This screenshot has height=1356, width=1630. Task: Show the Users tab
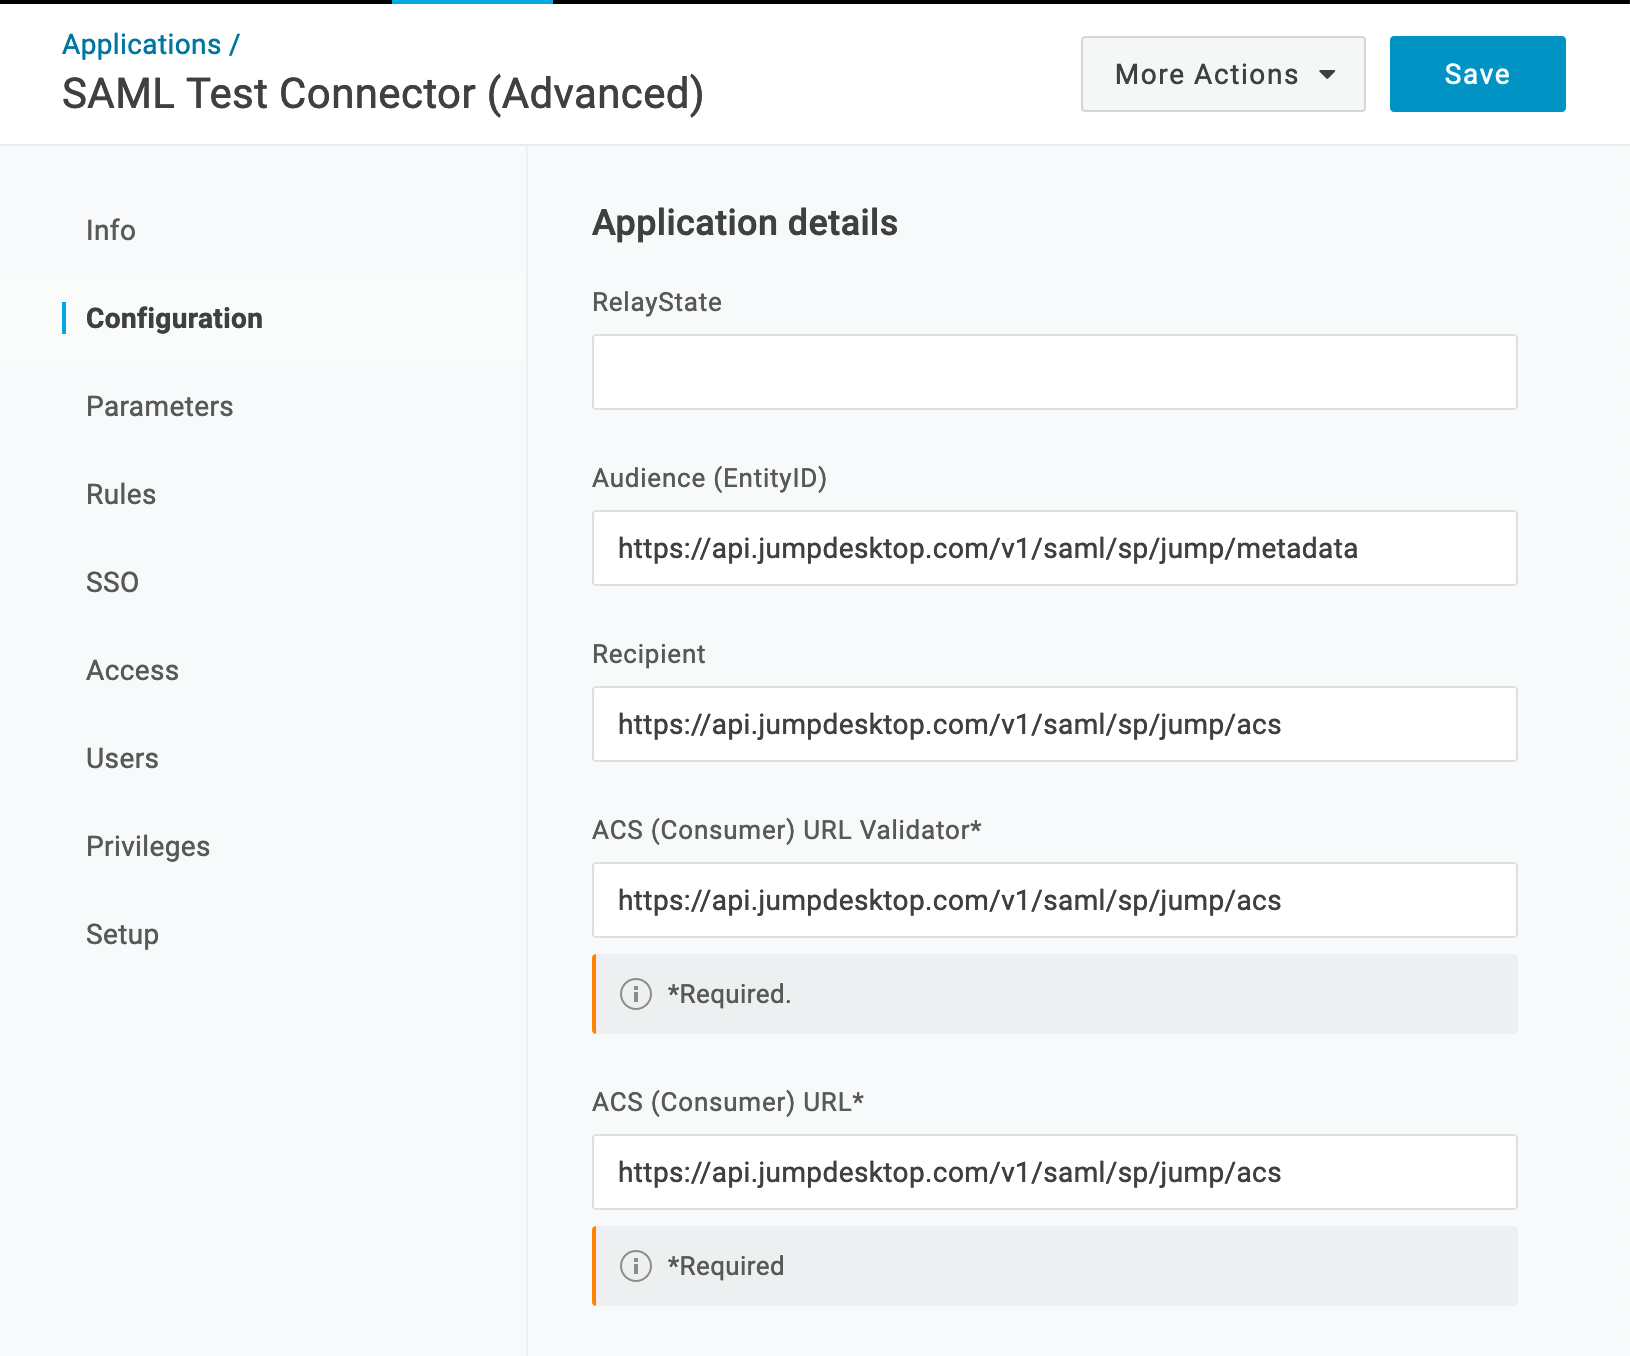pyautogui.click(x=122, y=758)
